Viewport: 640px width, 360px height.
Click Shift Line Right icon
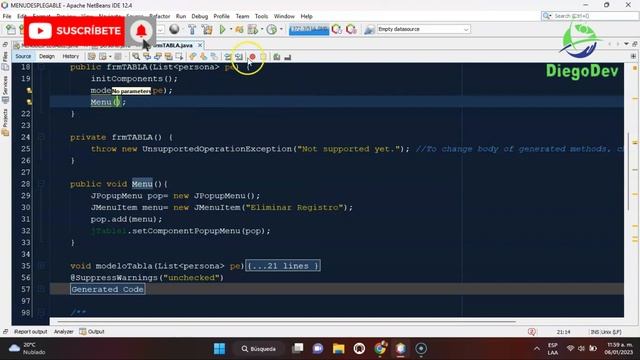(239, 57)
